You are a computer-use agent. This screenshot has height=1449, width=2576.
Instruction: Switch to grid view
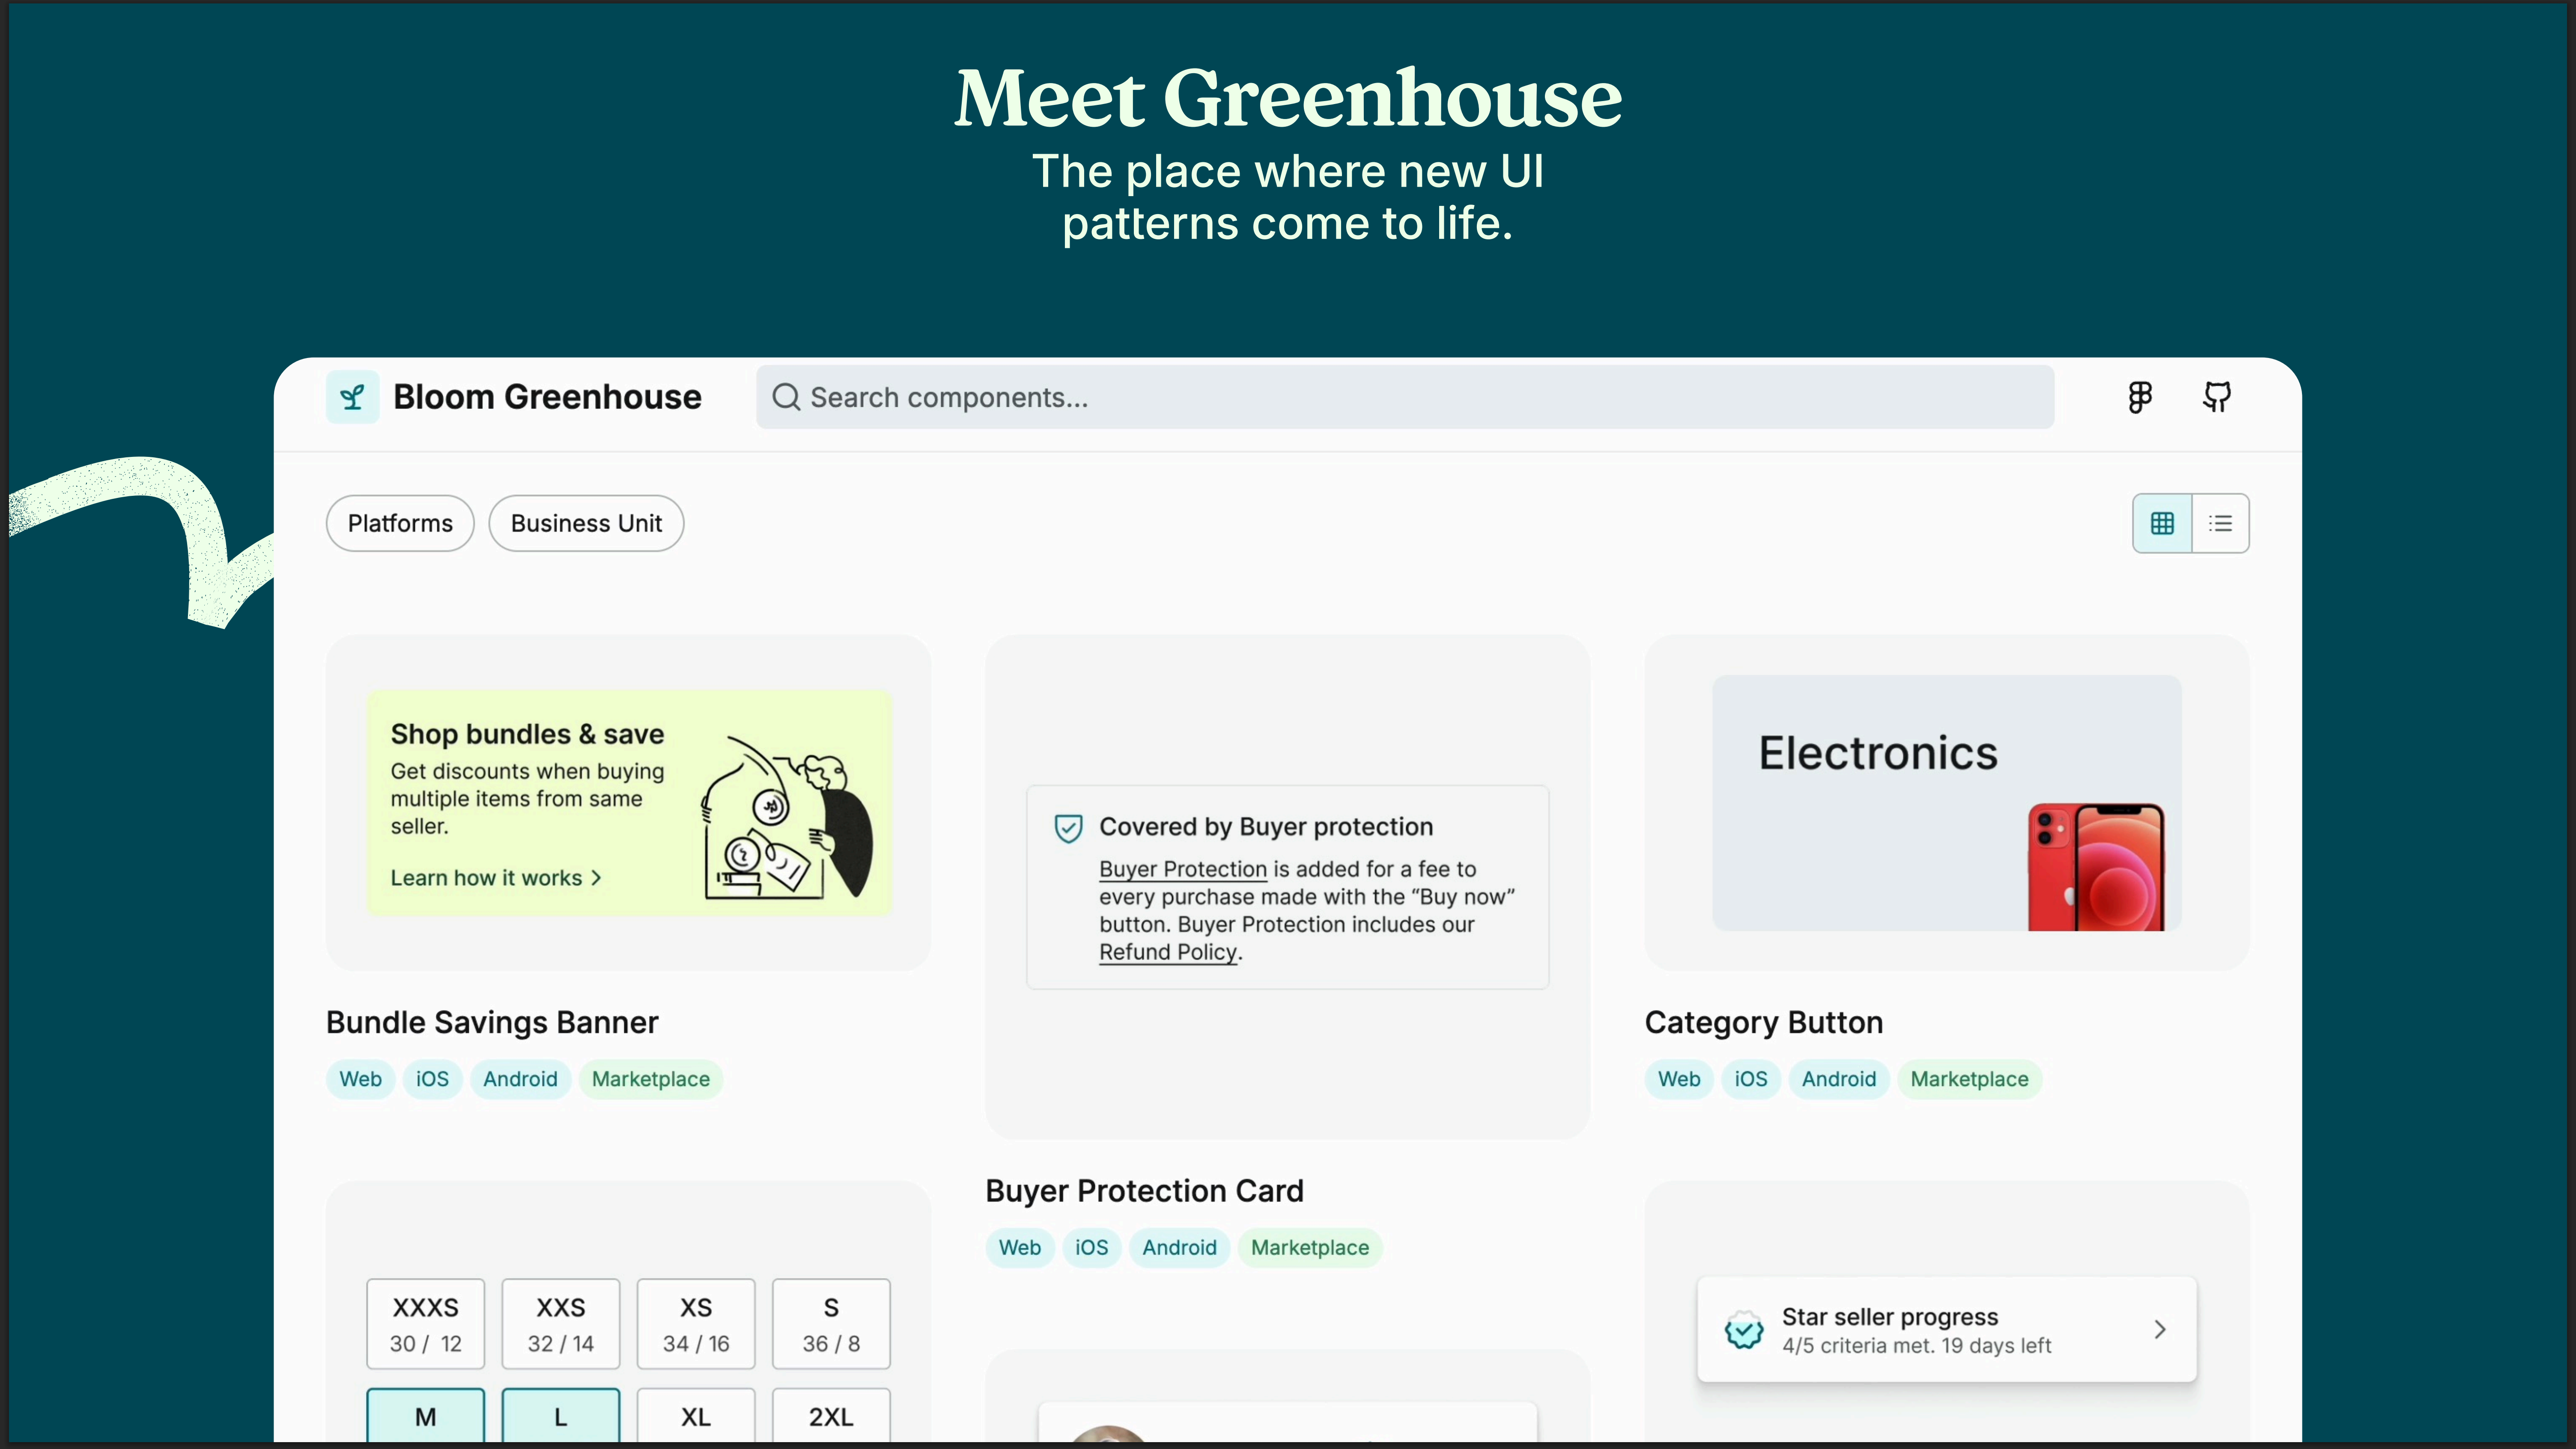tap(2162, 523)
